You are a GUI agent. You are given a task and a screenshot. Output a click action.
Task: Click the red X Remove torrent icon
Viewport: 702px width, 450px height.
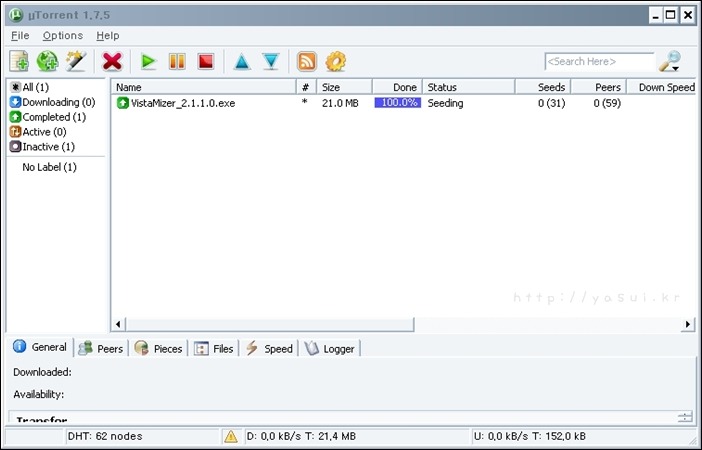[112, 61]
